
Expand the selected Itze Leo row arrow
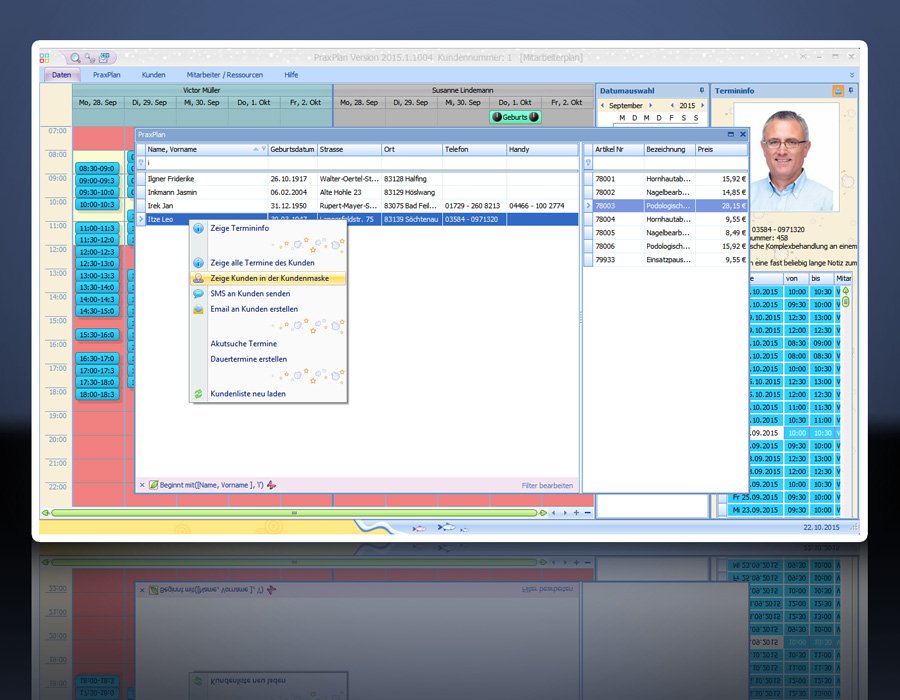point(141,219)
